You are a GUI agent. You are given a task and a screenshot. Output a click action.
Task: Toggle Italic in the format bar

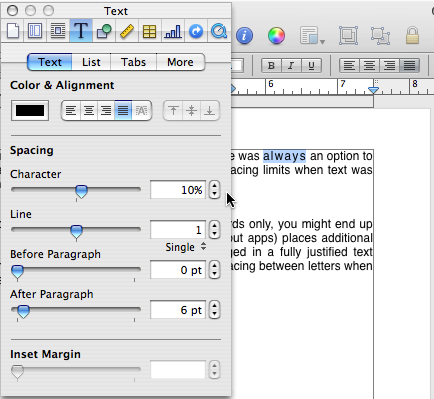(x=291, y=65)
